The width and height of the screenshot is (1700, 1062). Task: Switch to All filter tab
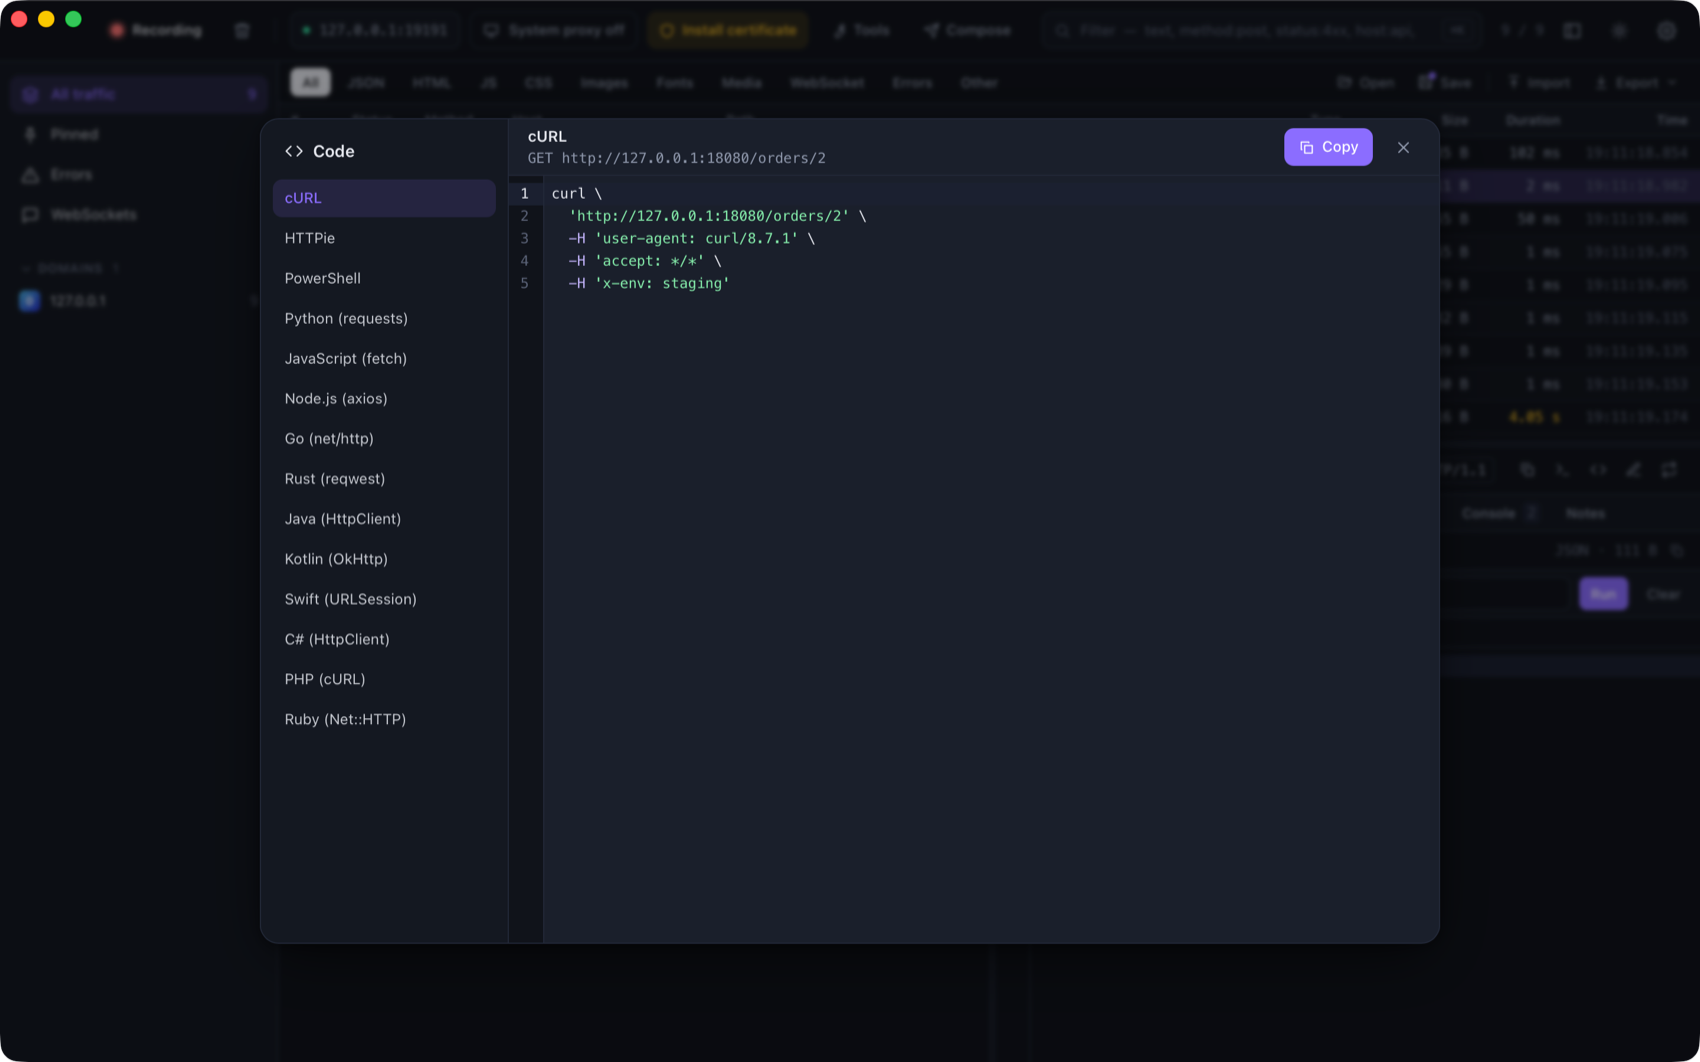pyautogui.click(x=310, y=82)
